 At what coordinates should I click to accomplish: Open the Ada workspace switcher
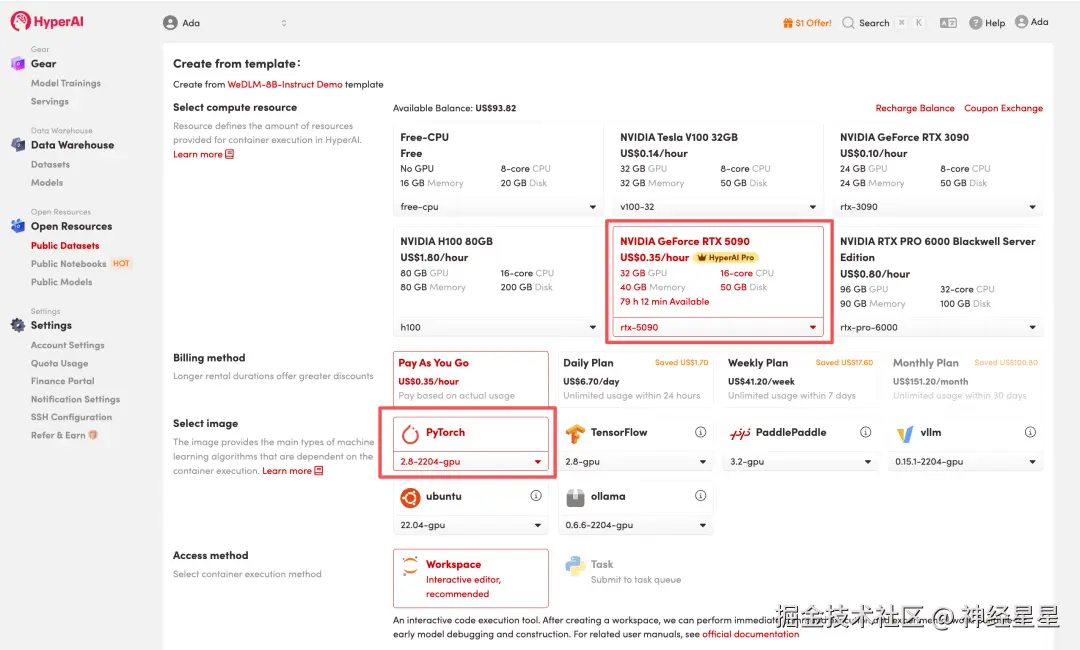coord(225,23)
